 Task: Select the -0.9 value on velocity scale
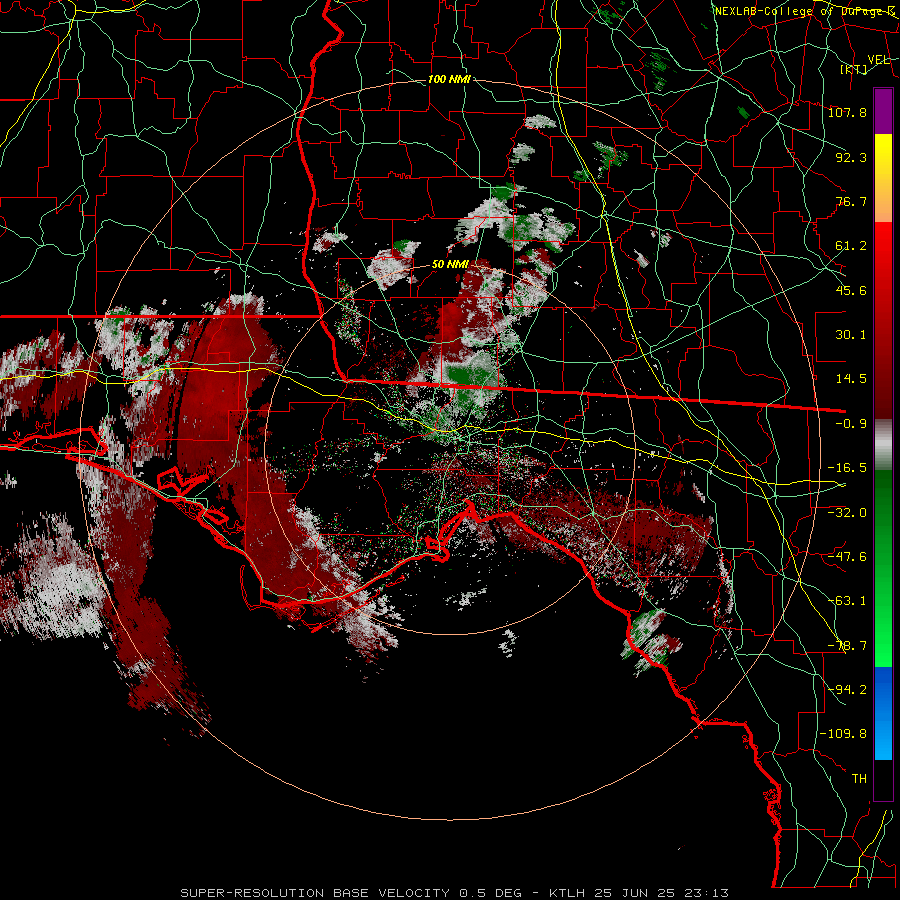coord(851,424)
